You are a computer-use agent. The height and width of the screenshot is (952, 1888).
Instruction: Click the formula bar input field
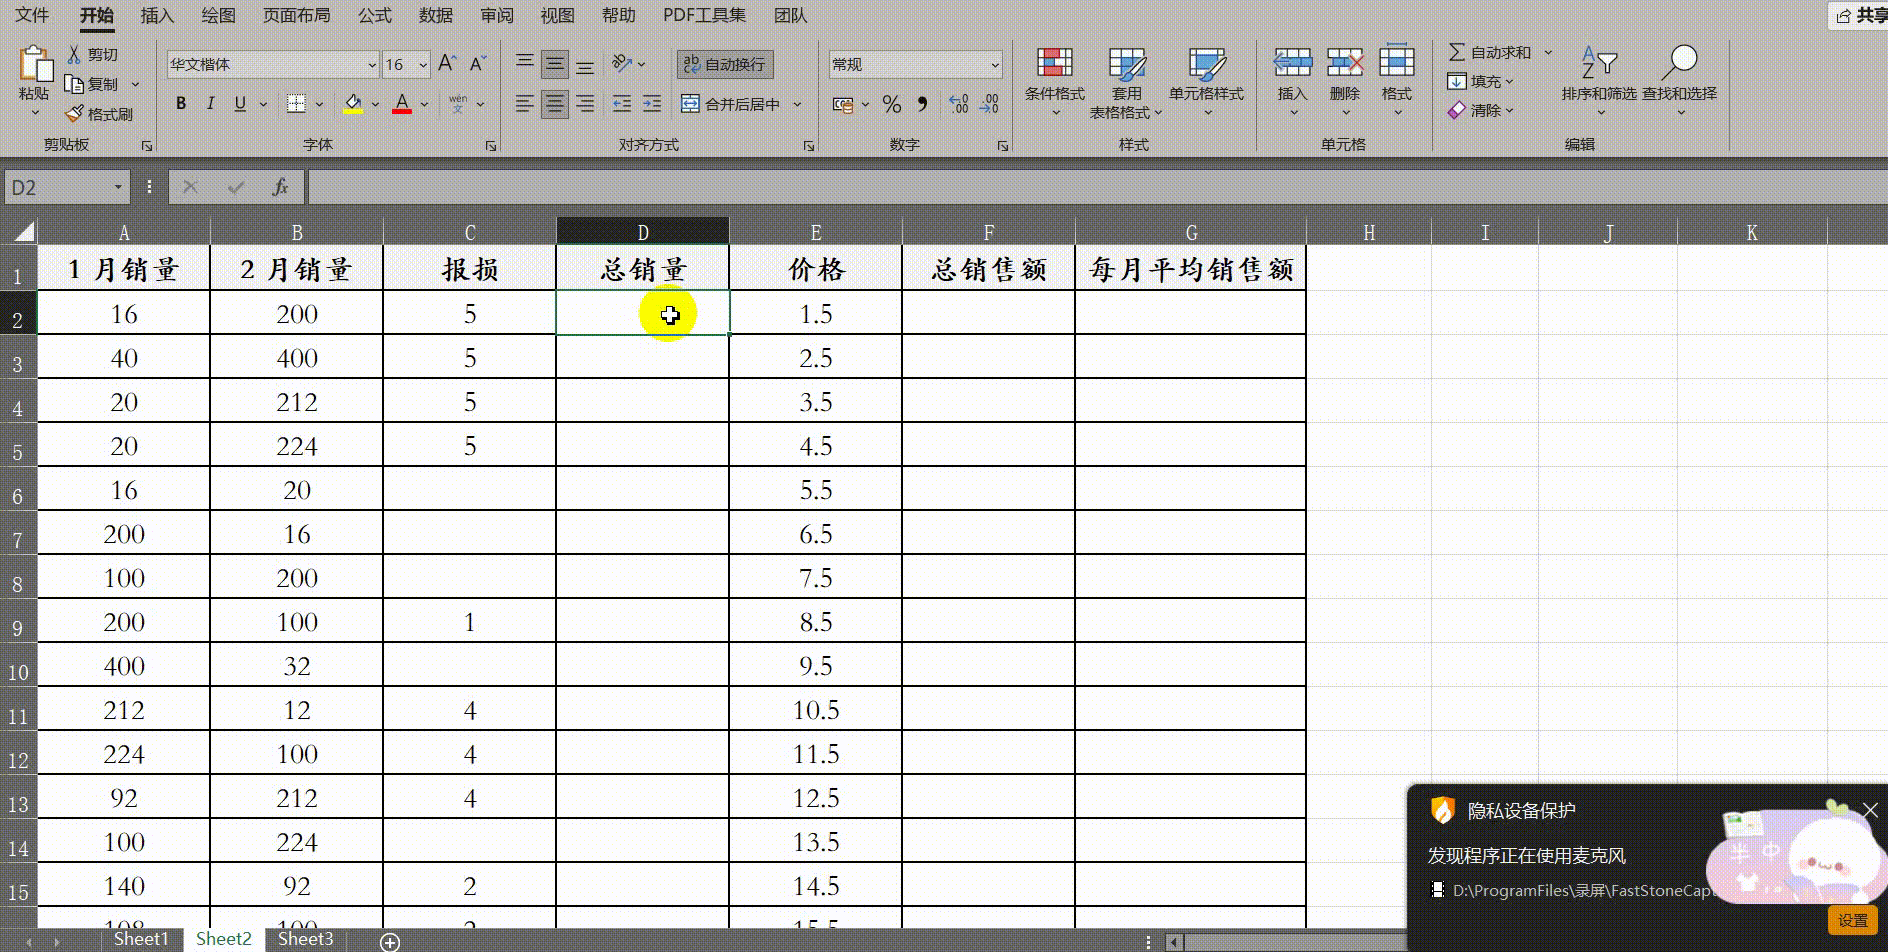(x=1096, y=187)
